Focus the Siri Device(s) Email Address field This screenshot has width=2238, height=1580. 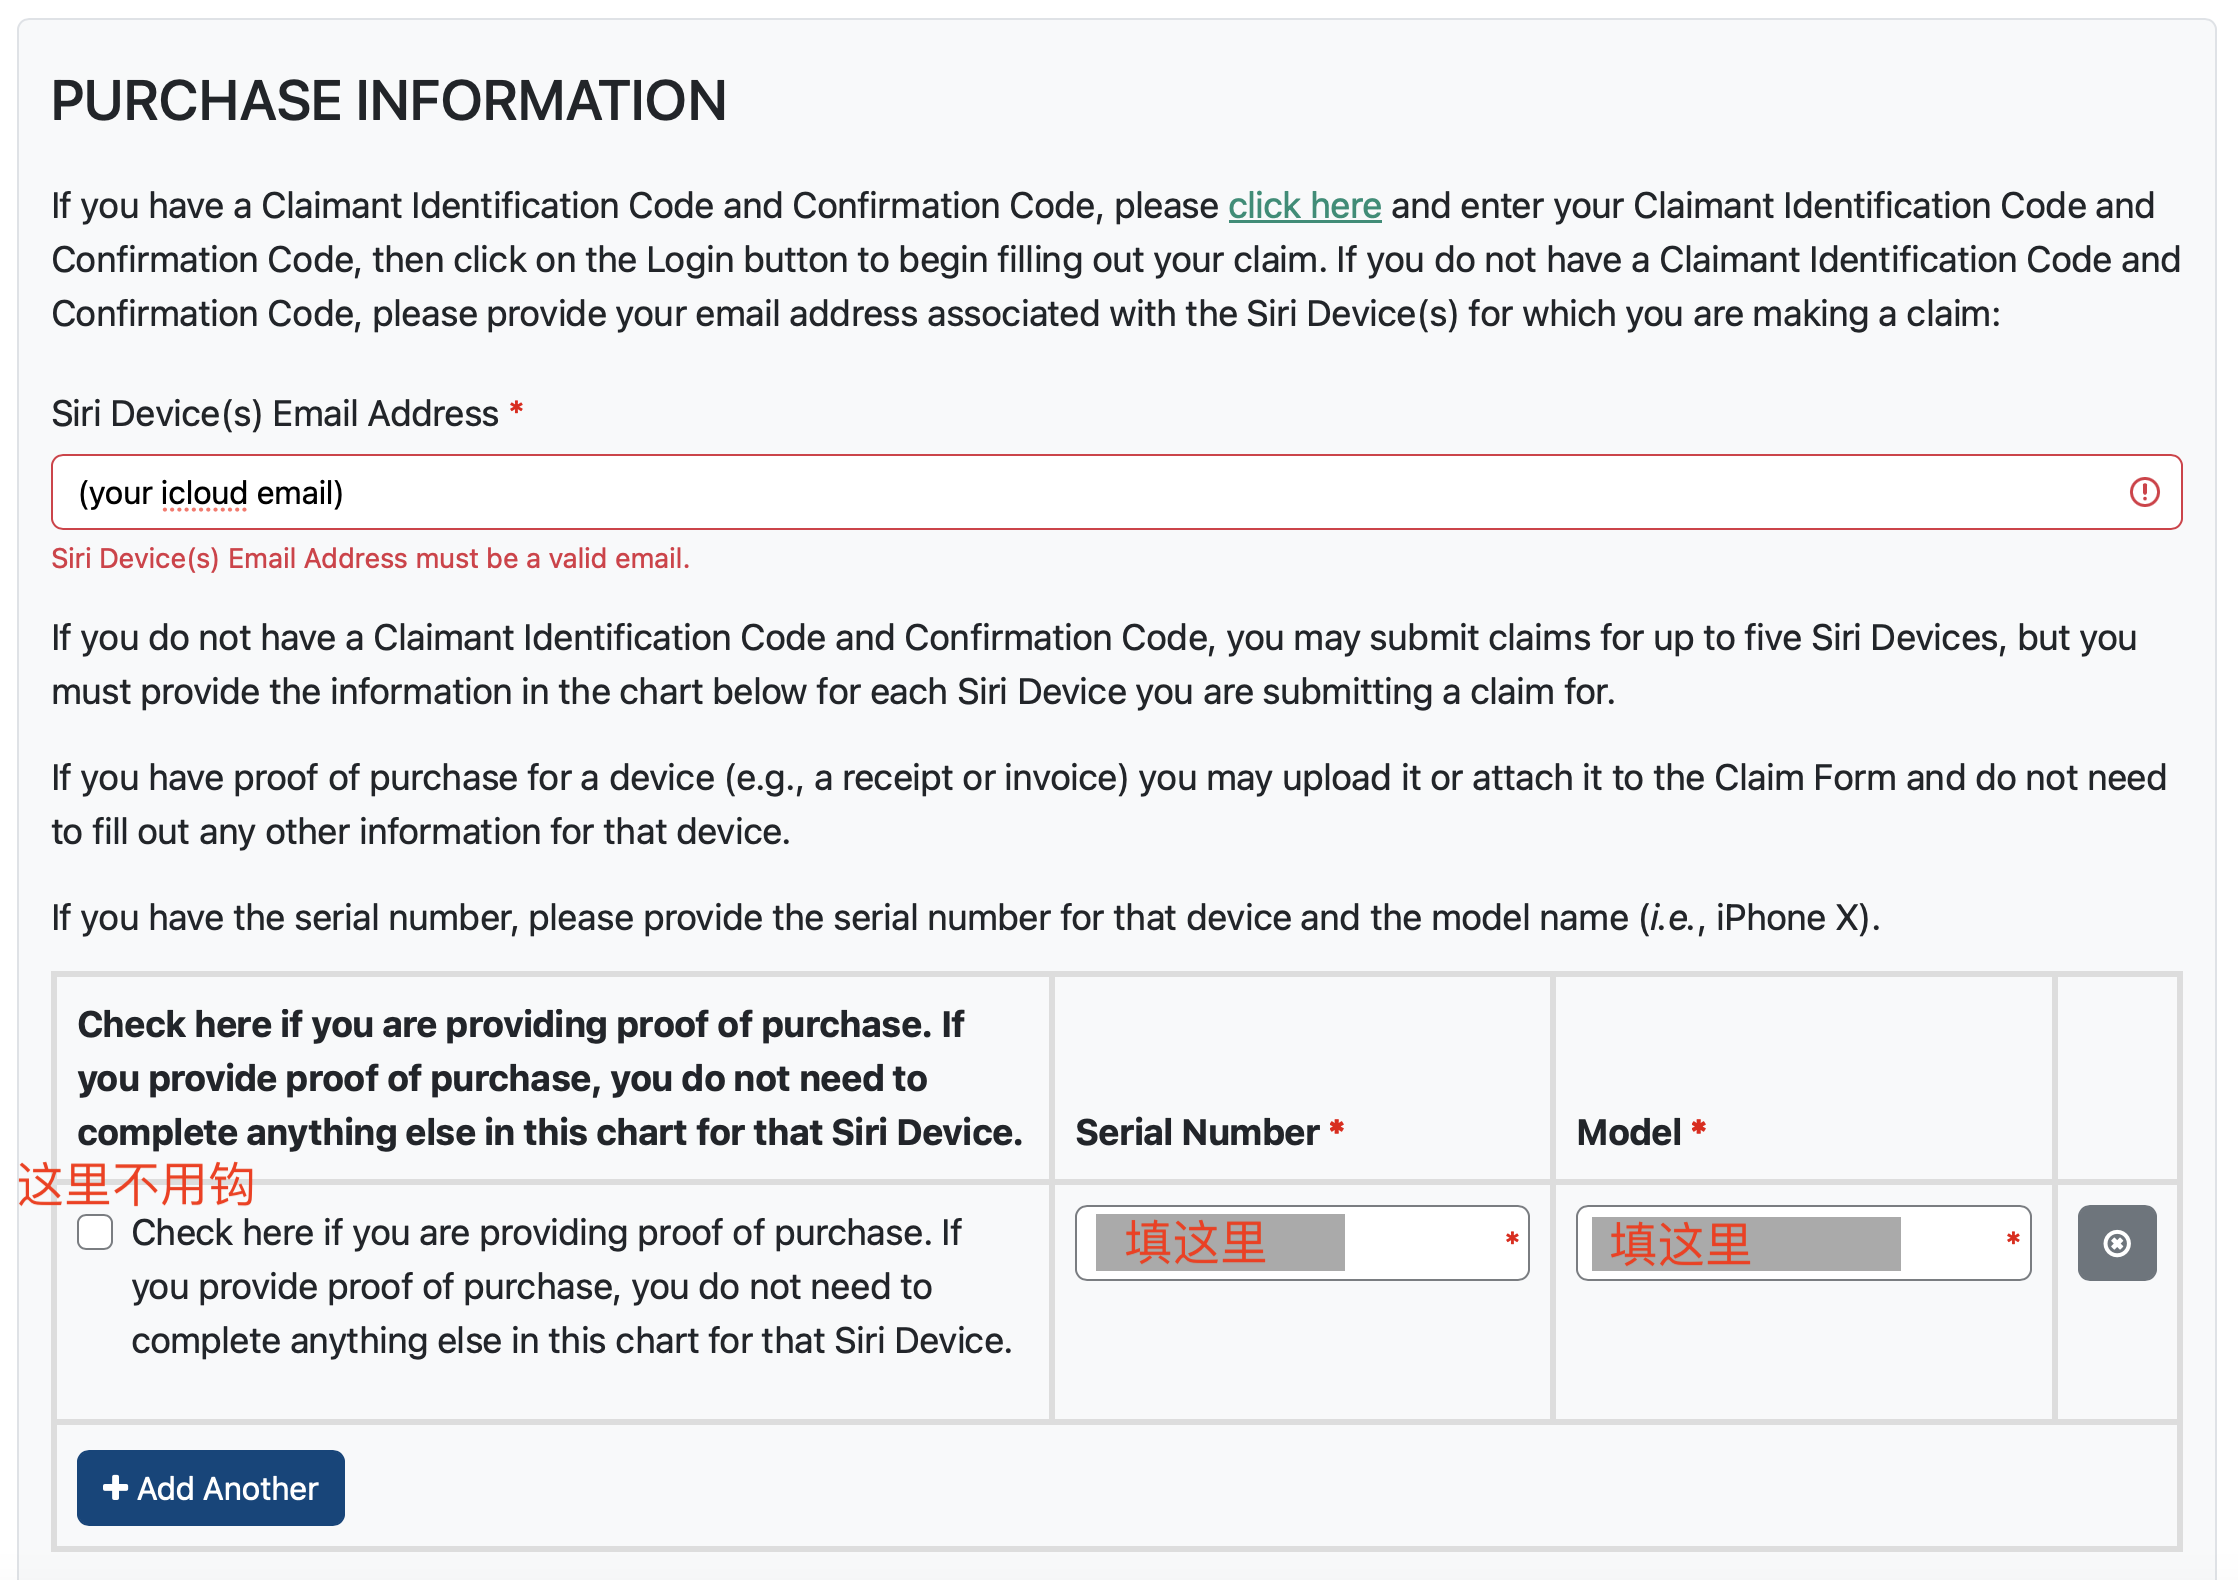click(1116, 492)
